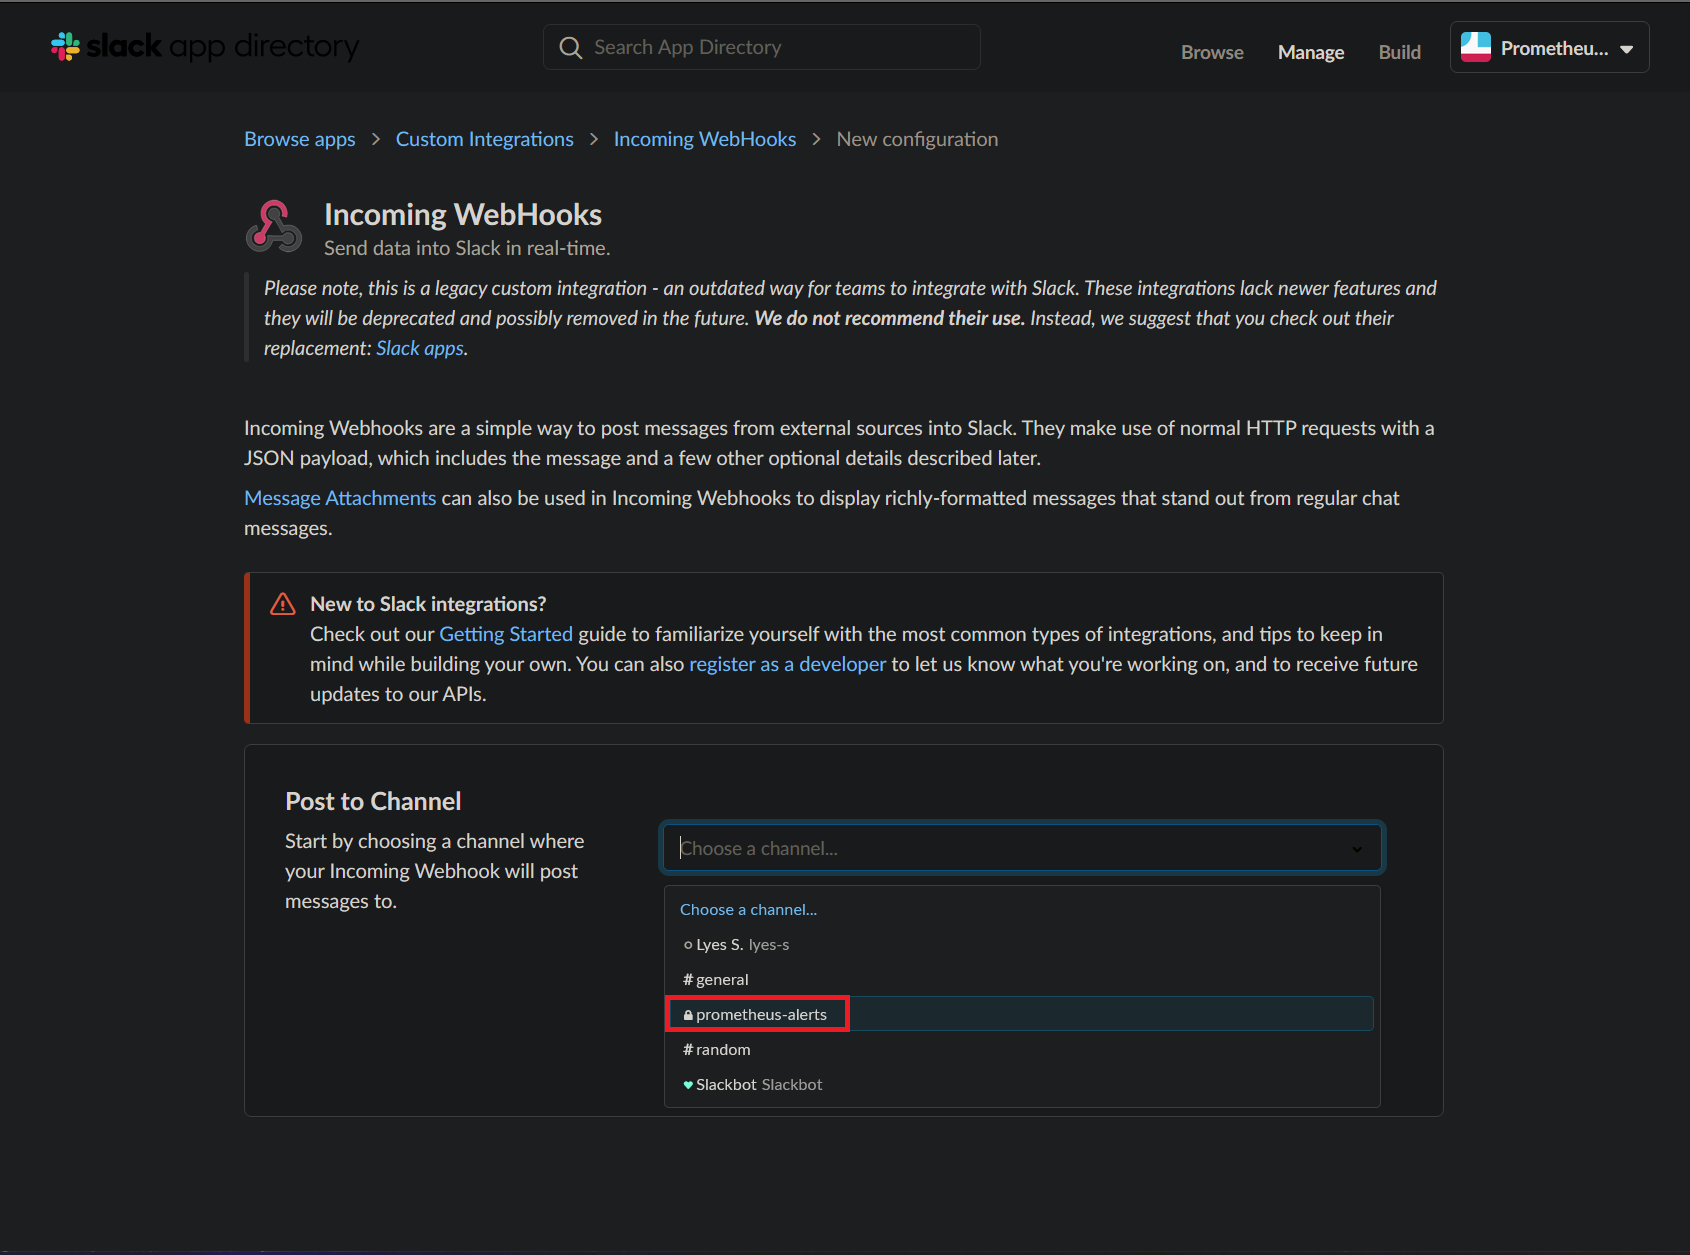Open the Manage menu item
Viewport: 1690px width, 1255px height.
point(1311,52)
